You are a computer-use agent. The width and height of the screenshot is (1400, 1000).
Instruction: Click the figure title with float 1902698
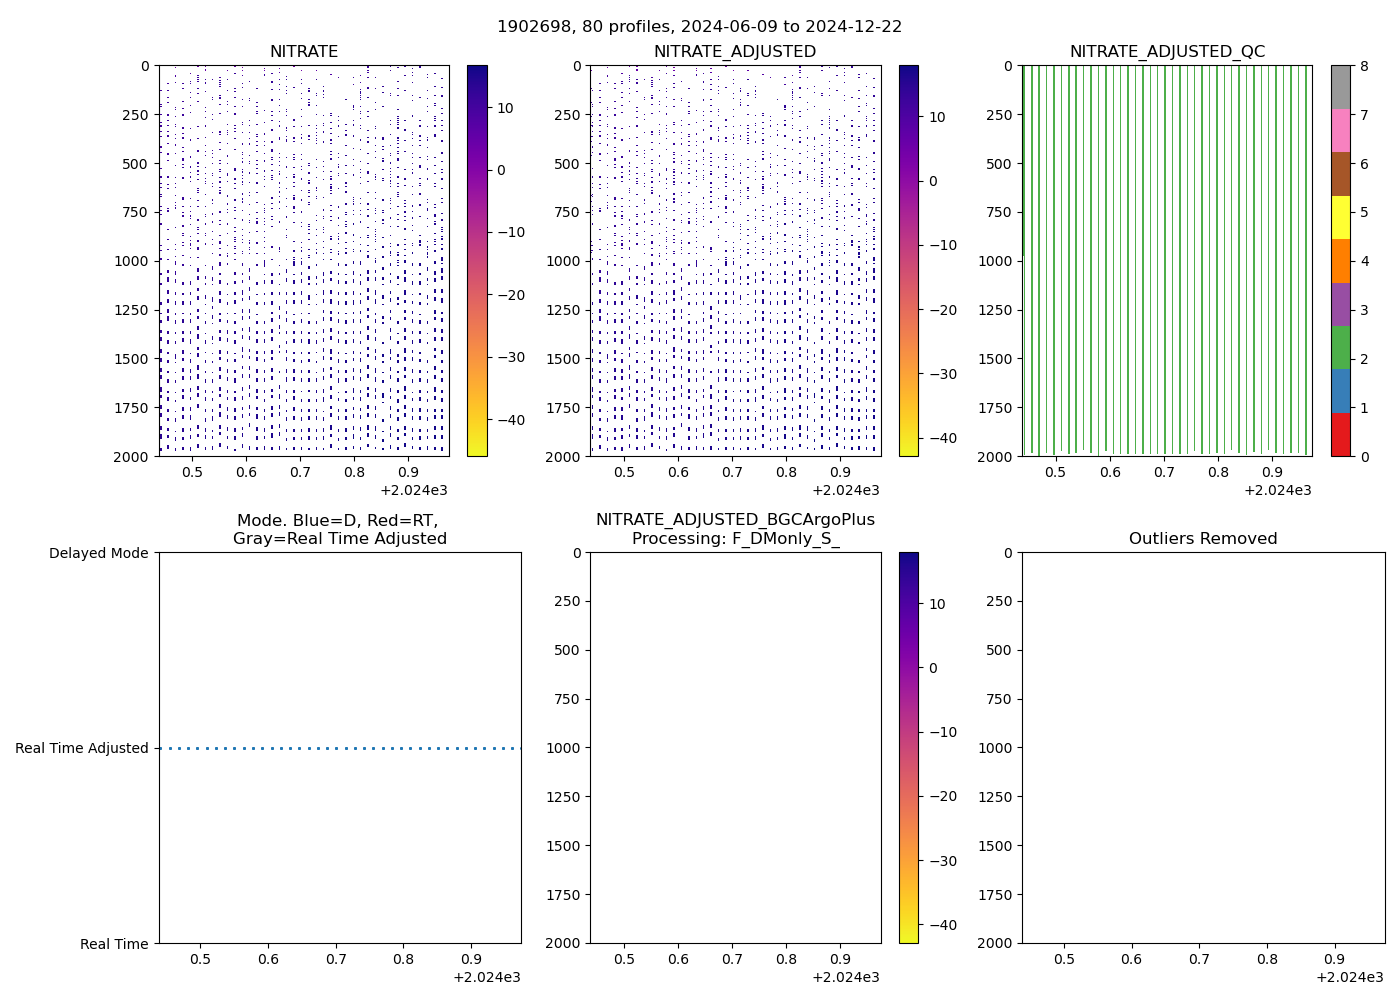point(699,27)
